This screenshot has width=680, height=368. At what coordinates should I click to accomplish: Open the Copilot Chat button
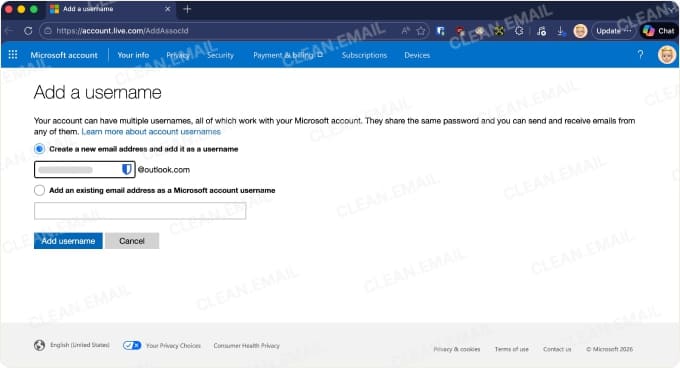(x=659, y=31)
